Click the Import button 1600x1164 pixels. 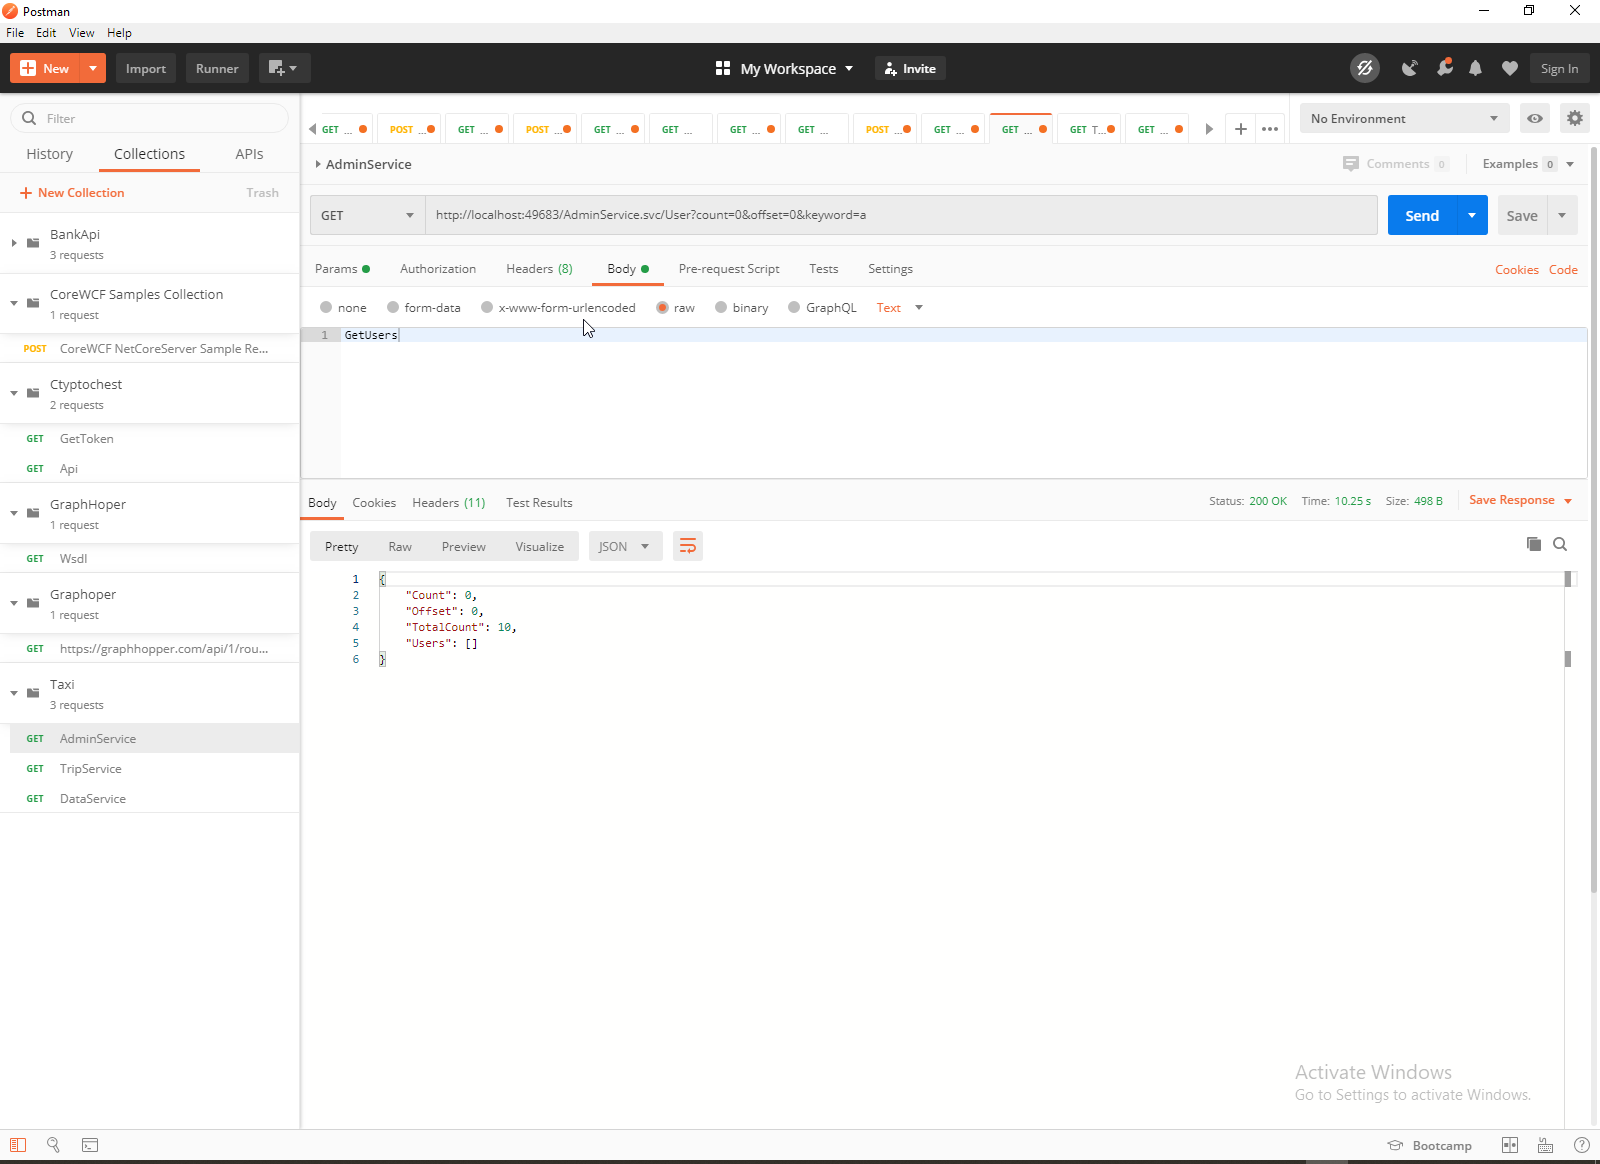[x=146, y=68]
